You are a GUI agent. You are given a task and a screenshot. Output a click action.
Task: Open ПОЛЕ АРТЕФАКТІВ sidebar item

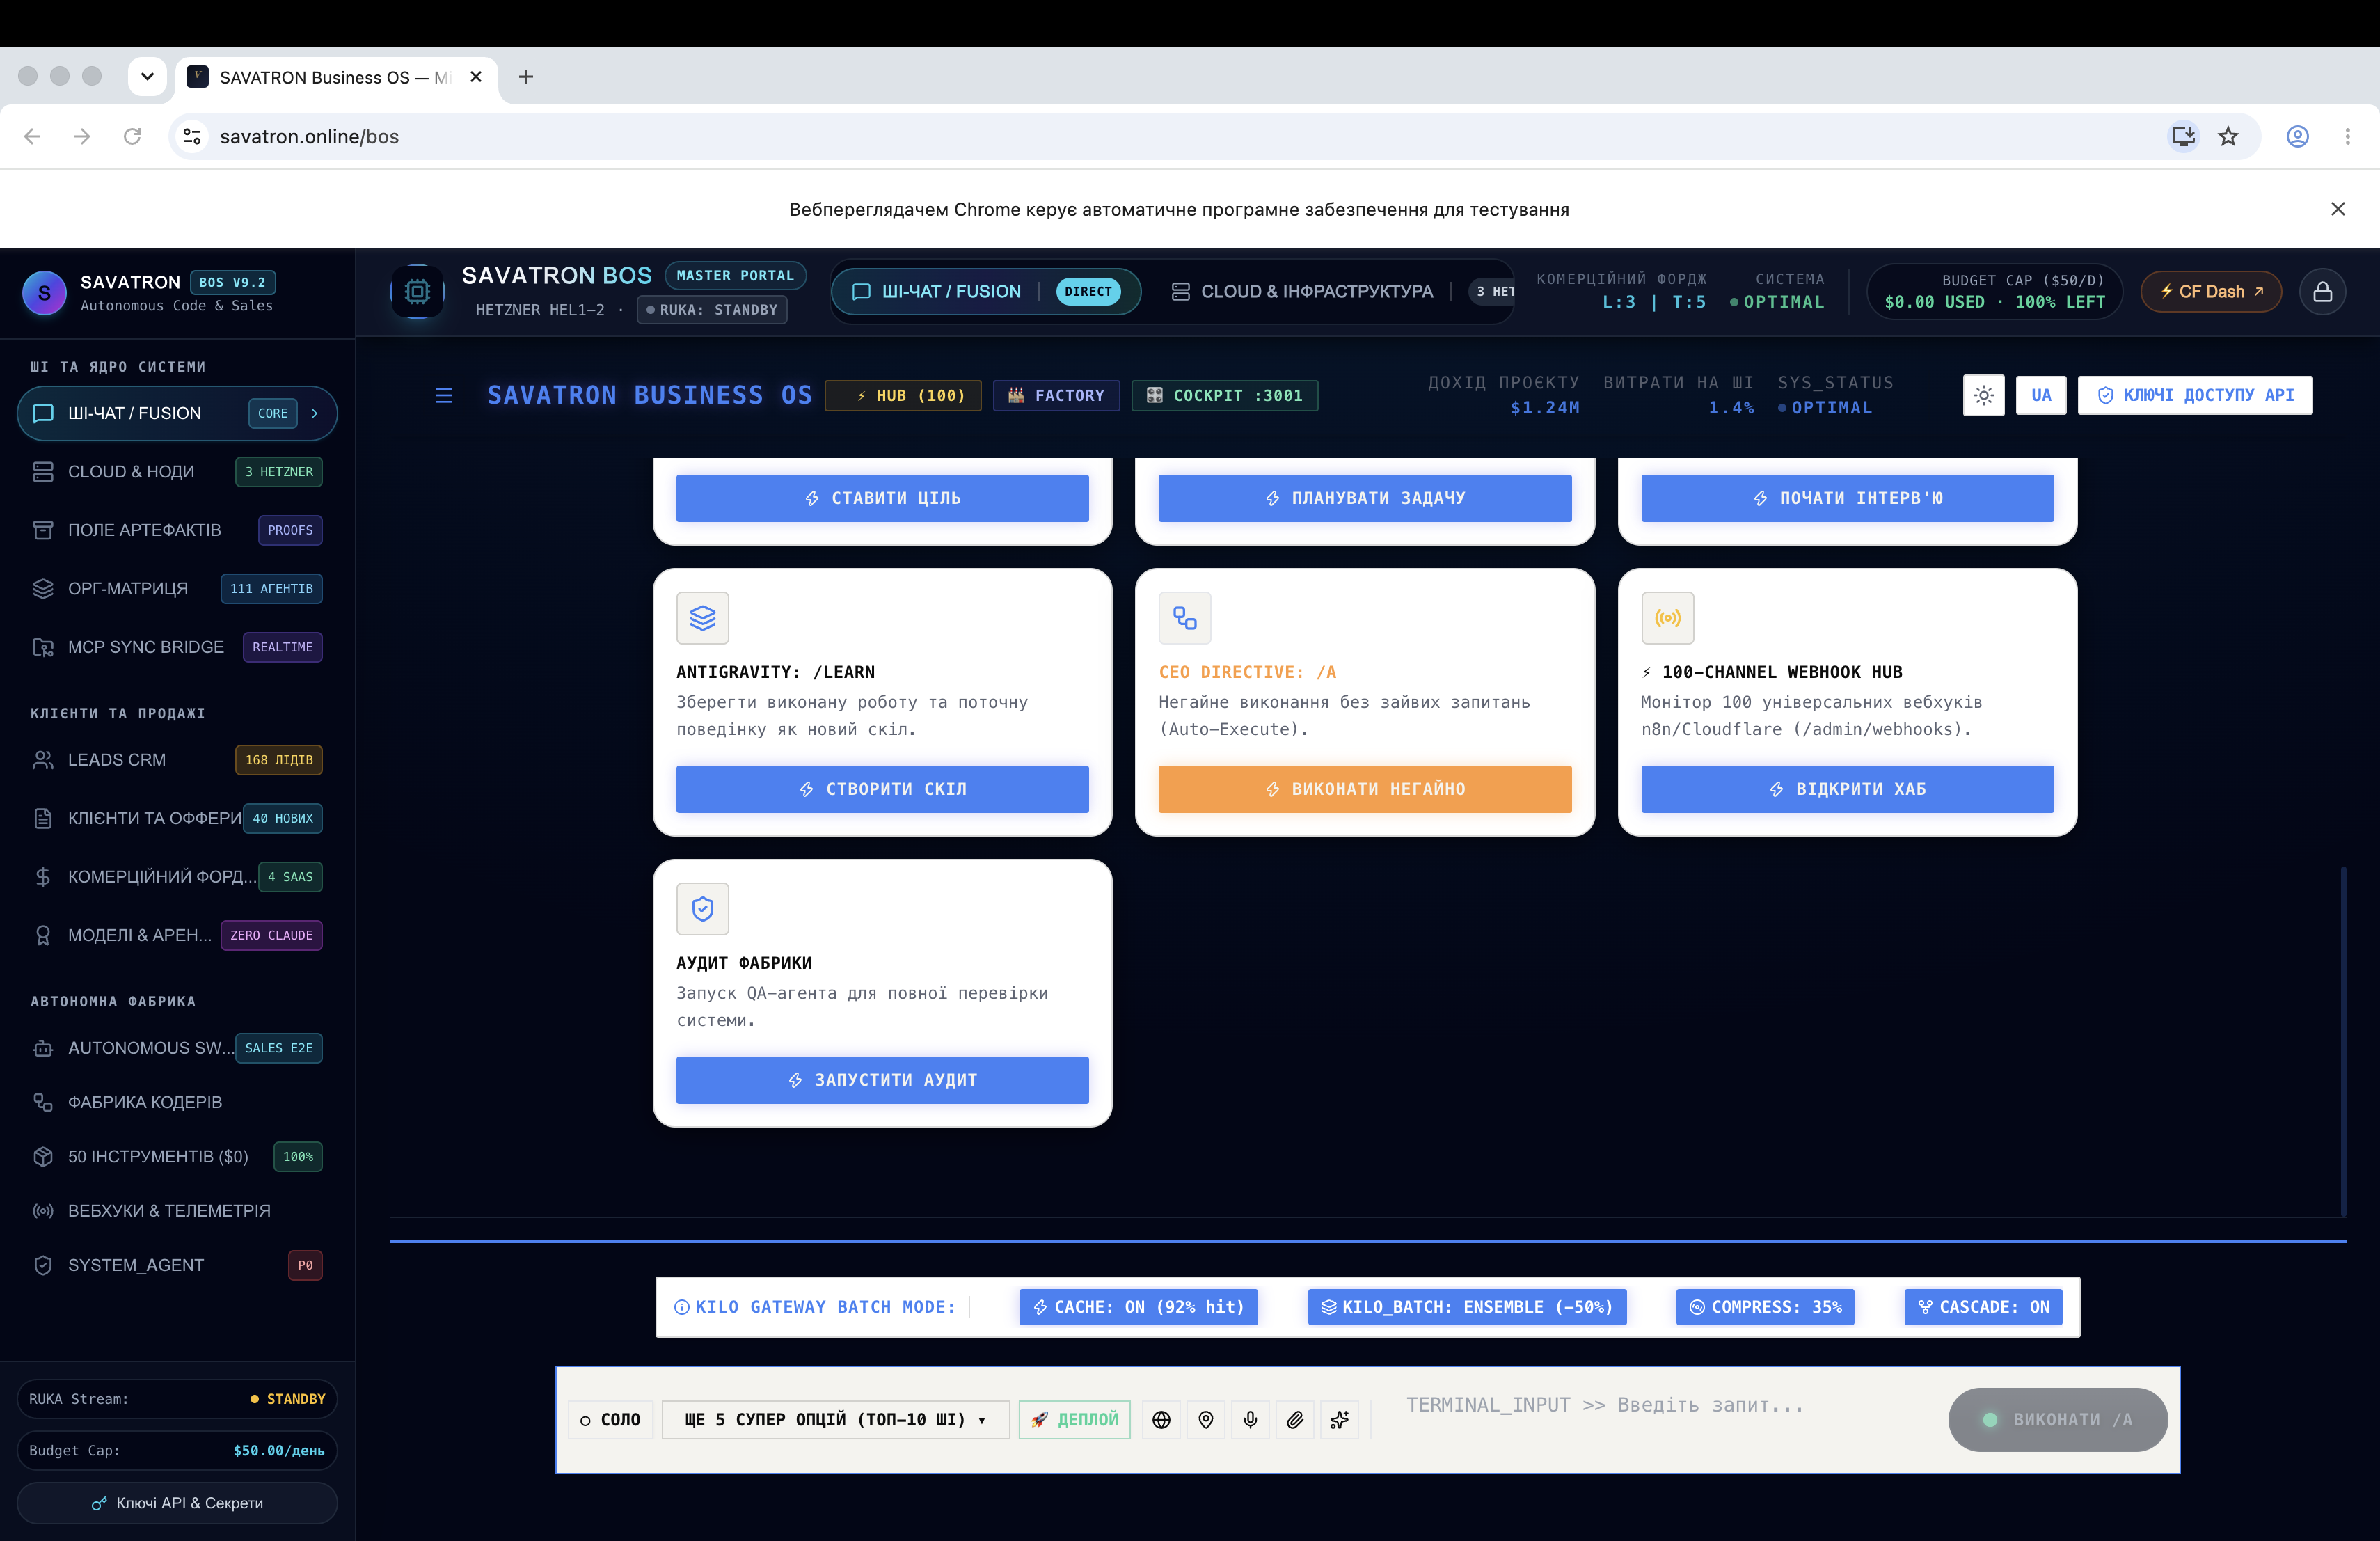point(177,530)
